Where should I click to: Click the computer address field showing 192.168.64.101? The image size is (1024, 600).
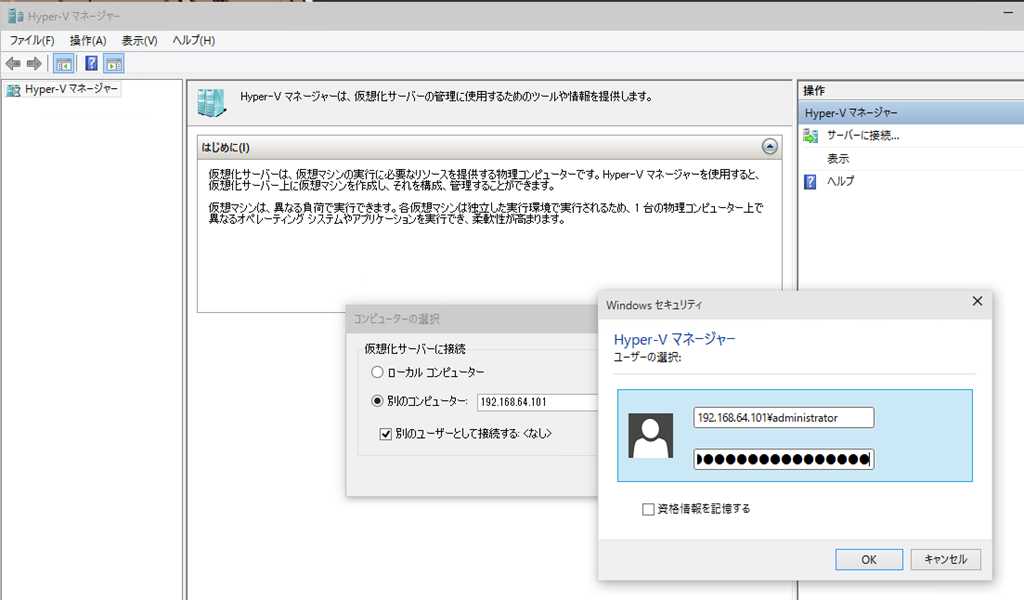pyautogui.click(x=537, y=402)
